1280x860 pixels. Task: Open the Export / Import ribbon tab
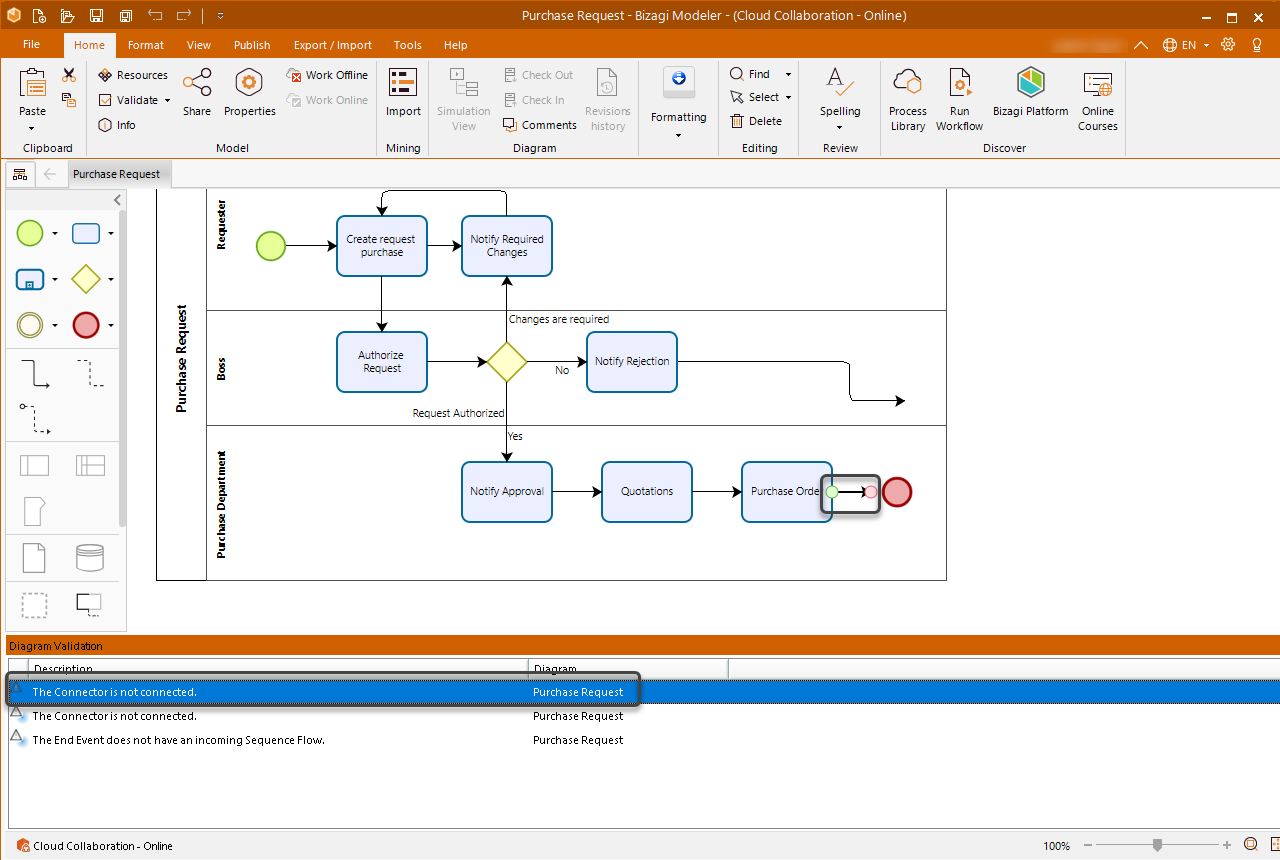coord(333,45)
